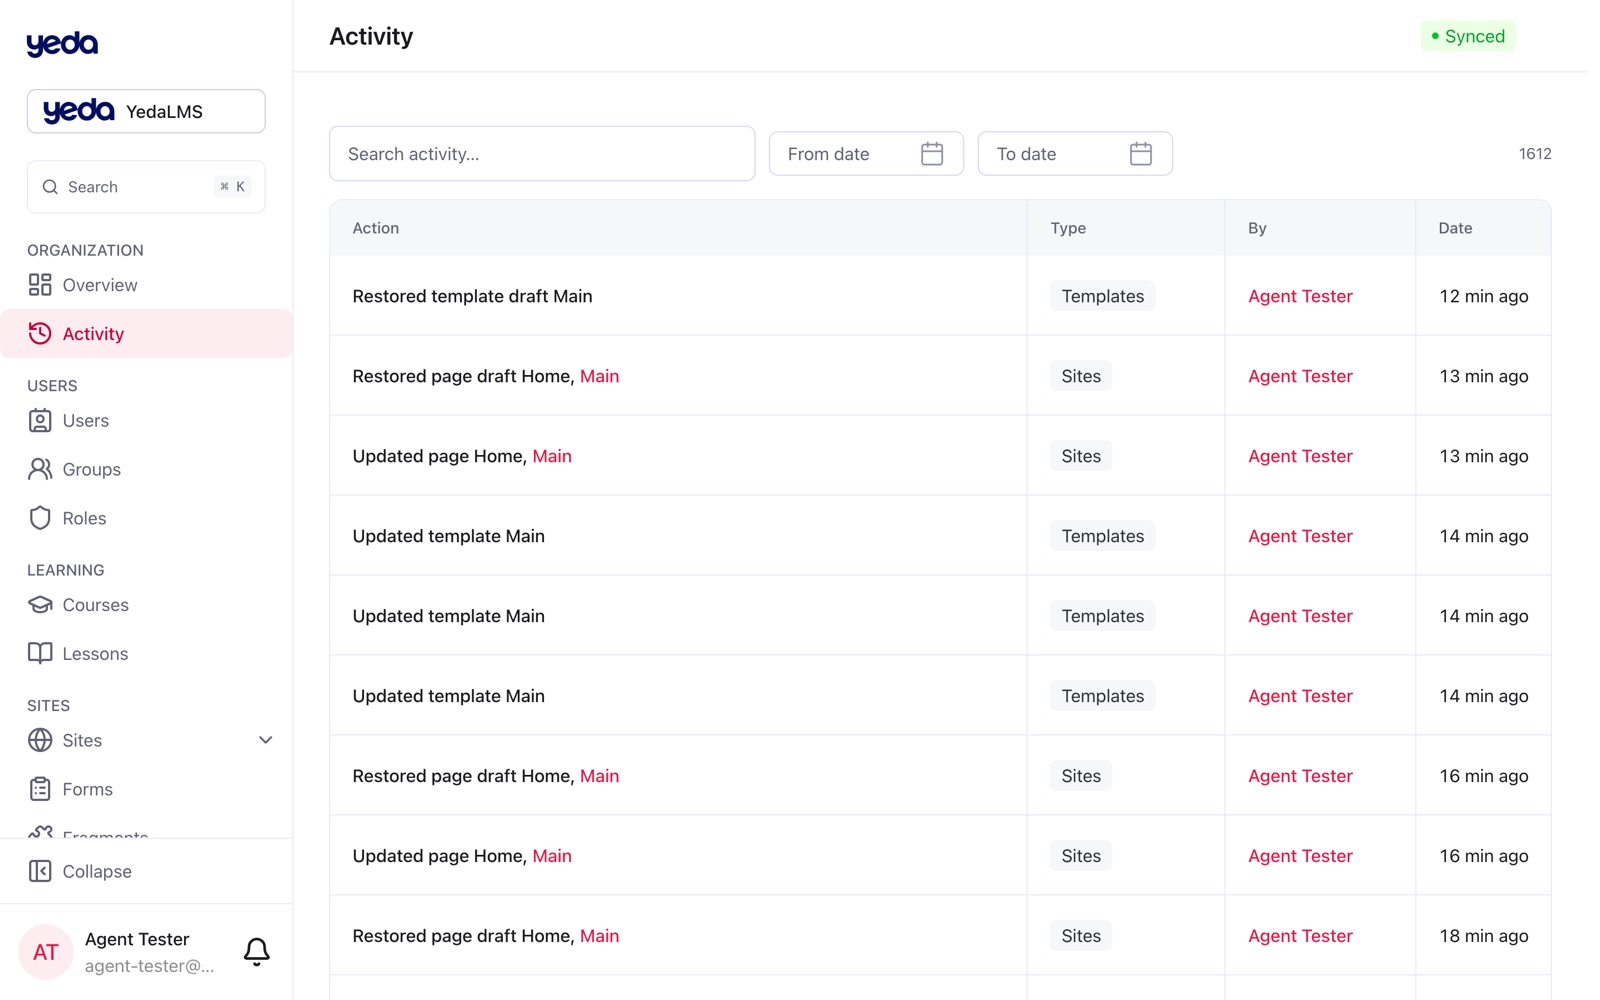The height and width of the screenshot is (1000, 1600).
Task: Navigate to Courses
Action: pos(95,605)
